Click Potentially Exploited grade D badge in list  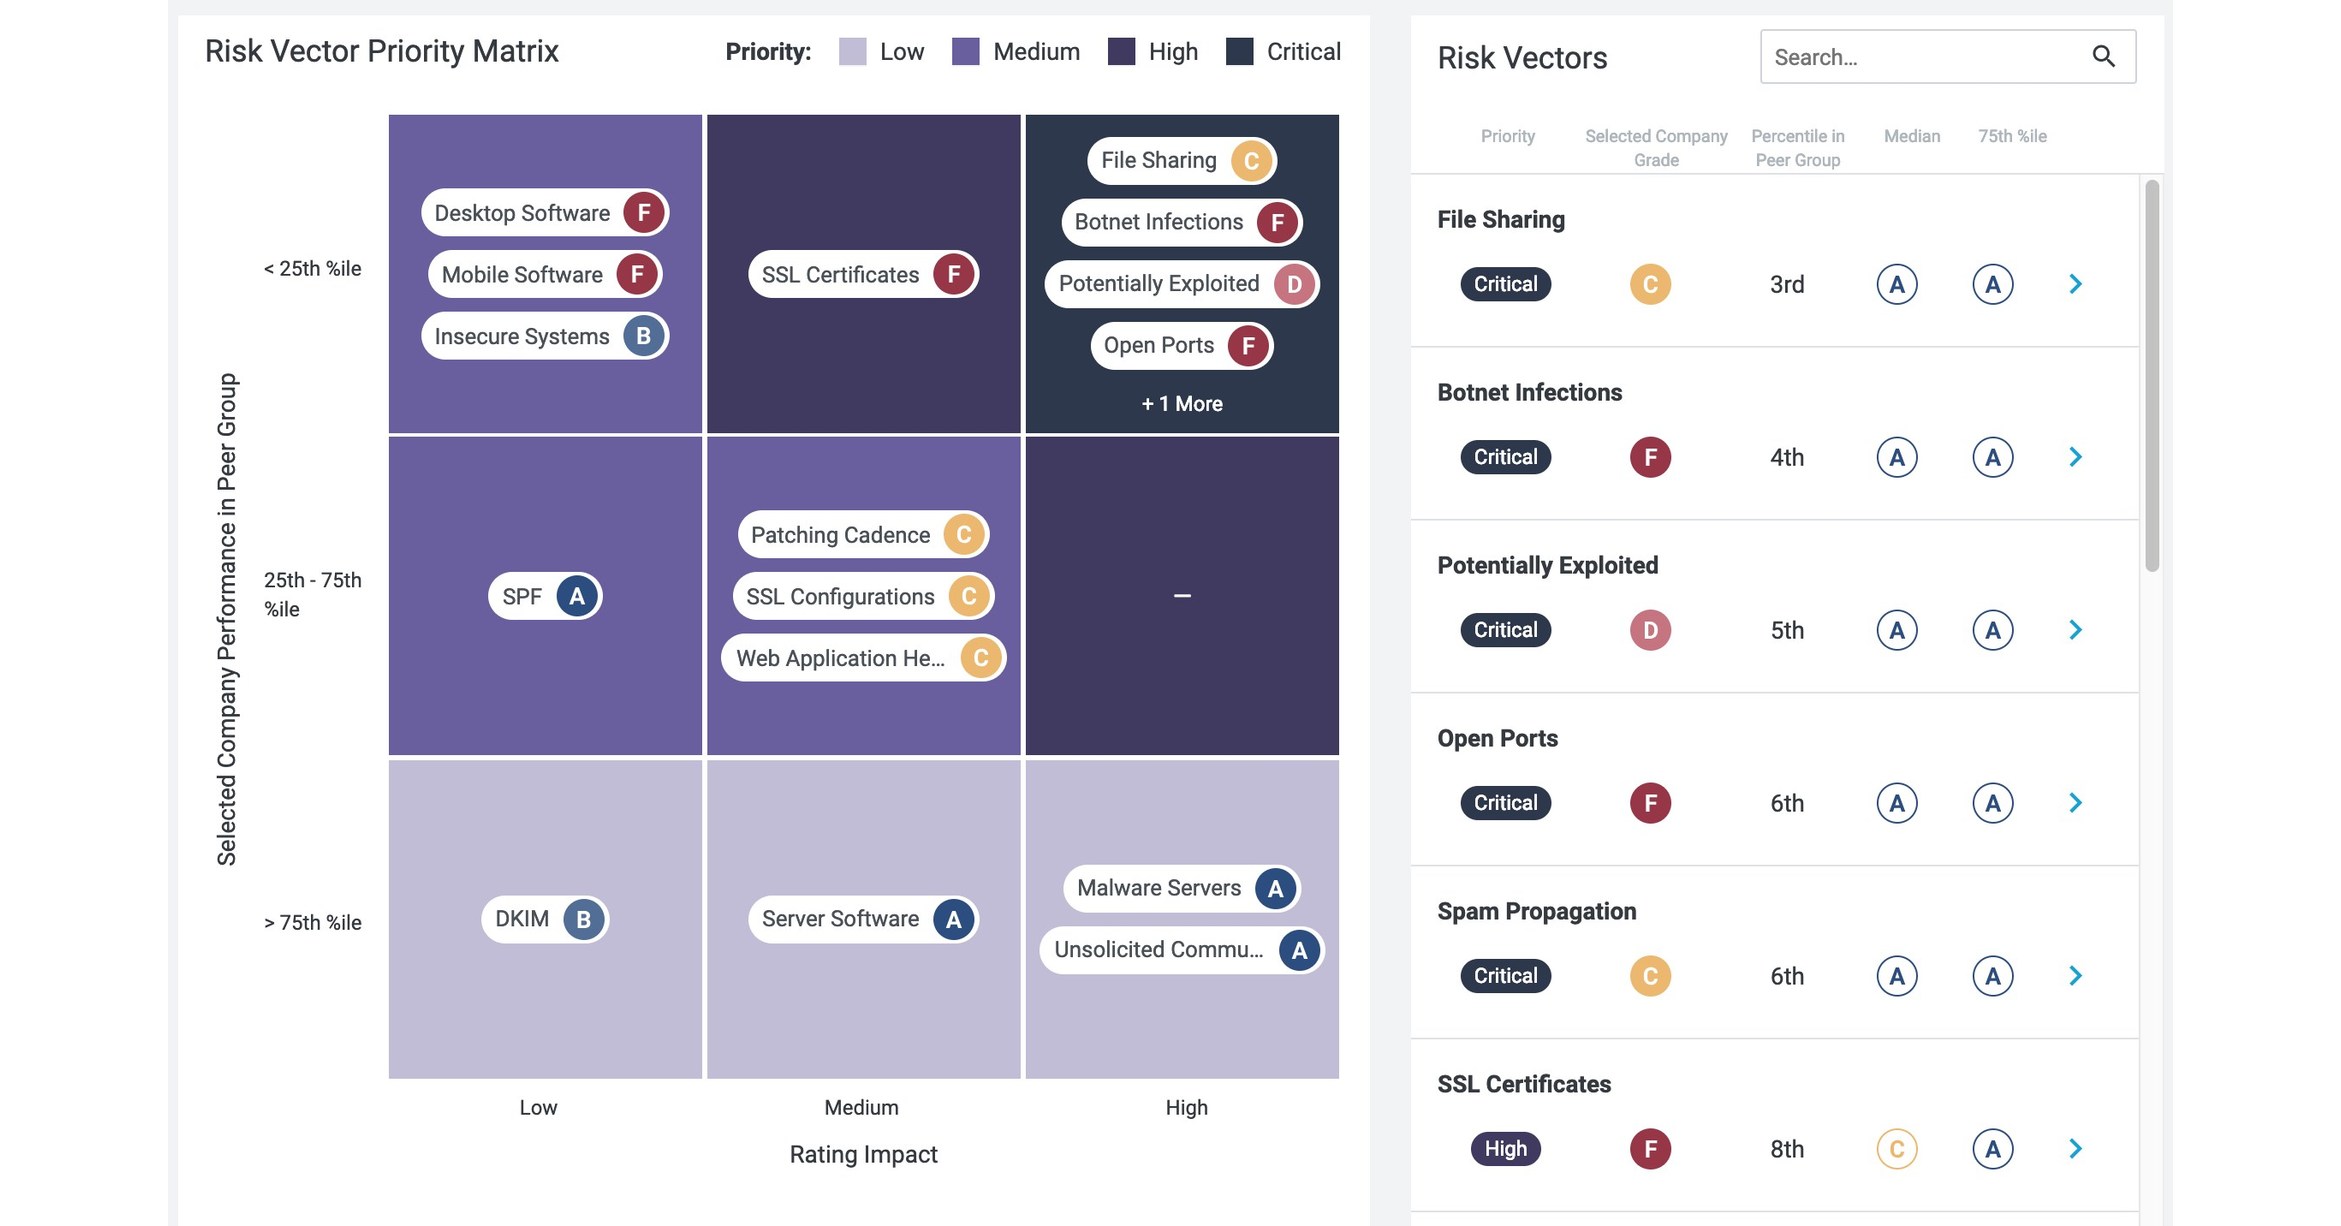[1650, 630]
